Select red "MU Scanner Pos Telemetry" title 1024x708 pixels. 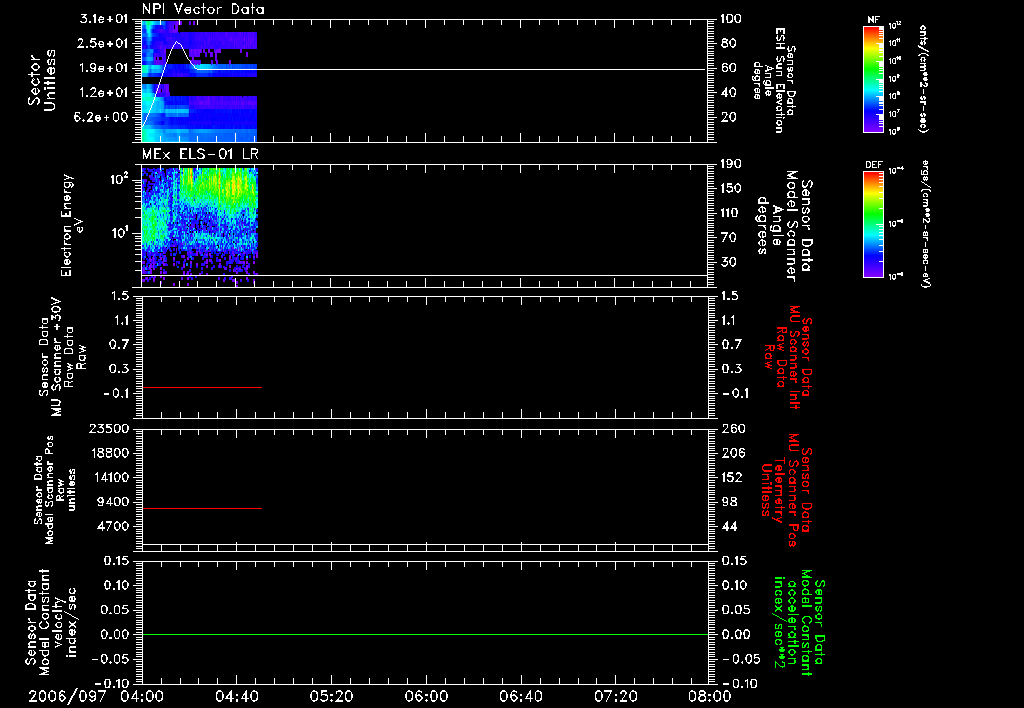pos(787,490)
